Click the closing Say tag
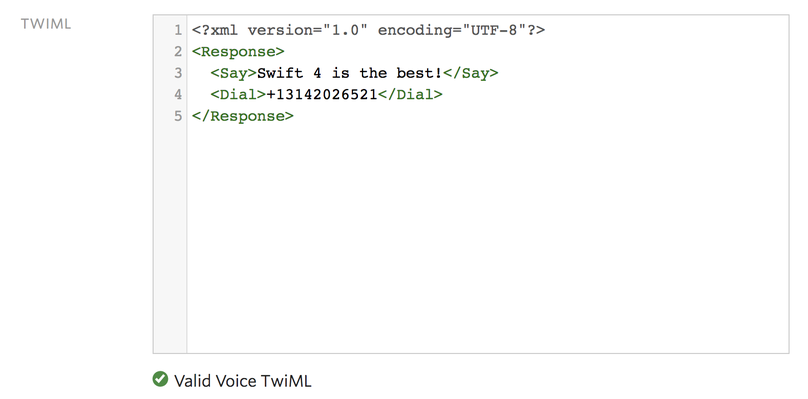The height and width of the screenshot is (399, 808). [470, 73]
